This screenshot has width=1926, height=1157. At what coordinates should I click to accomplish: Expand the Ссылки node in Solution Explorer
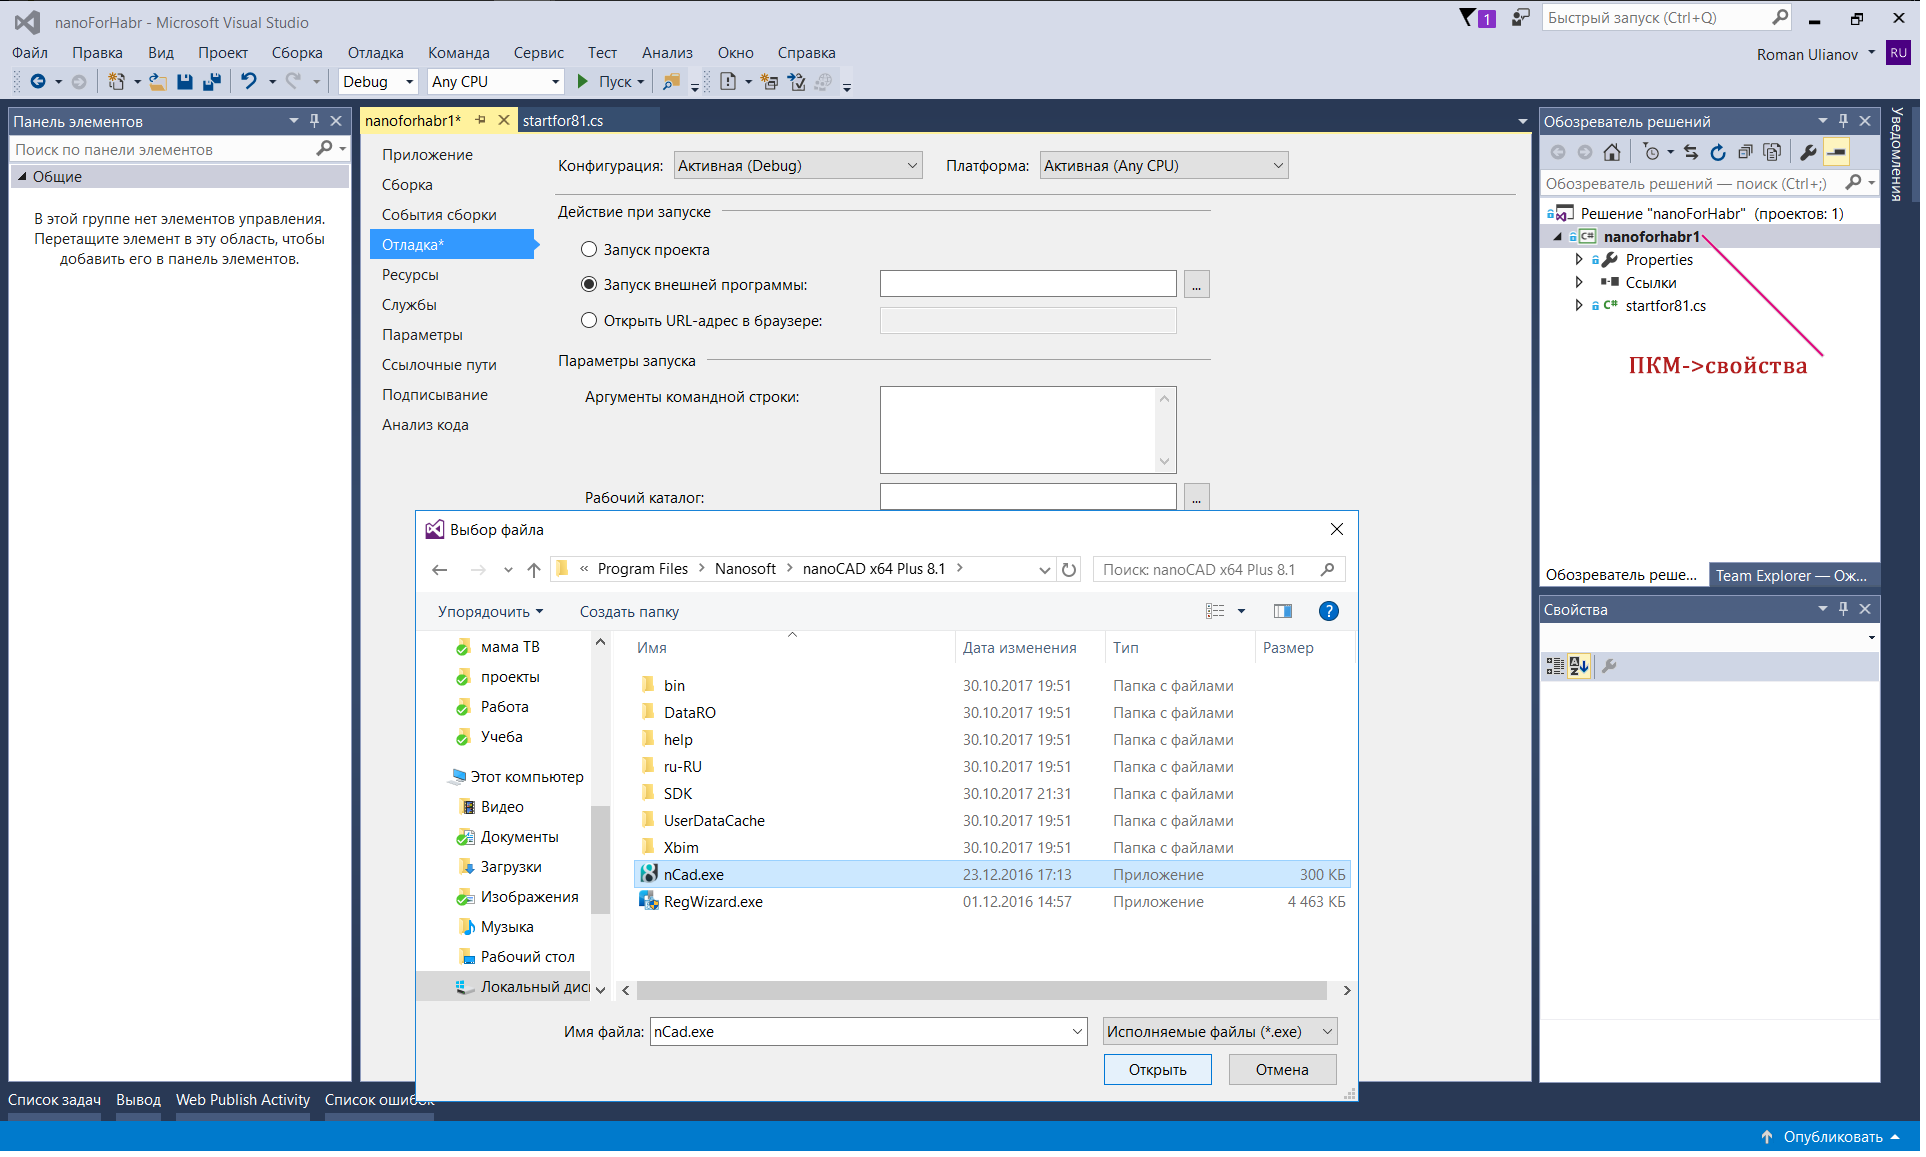[x=1579, y=283]
